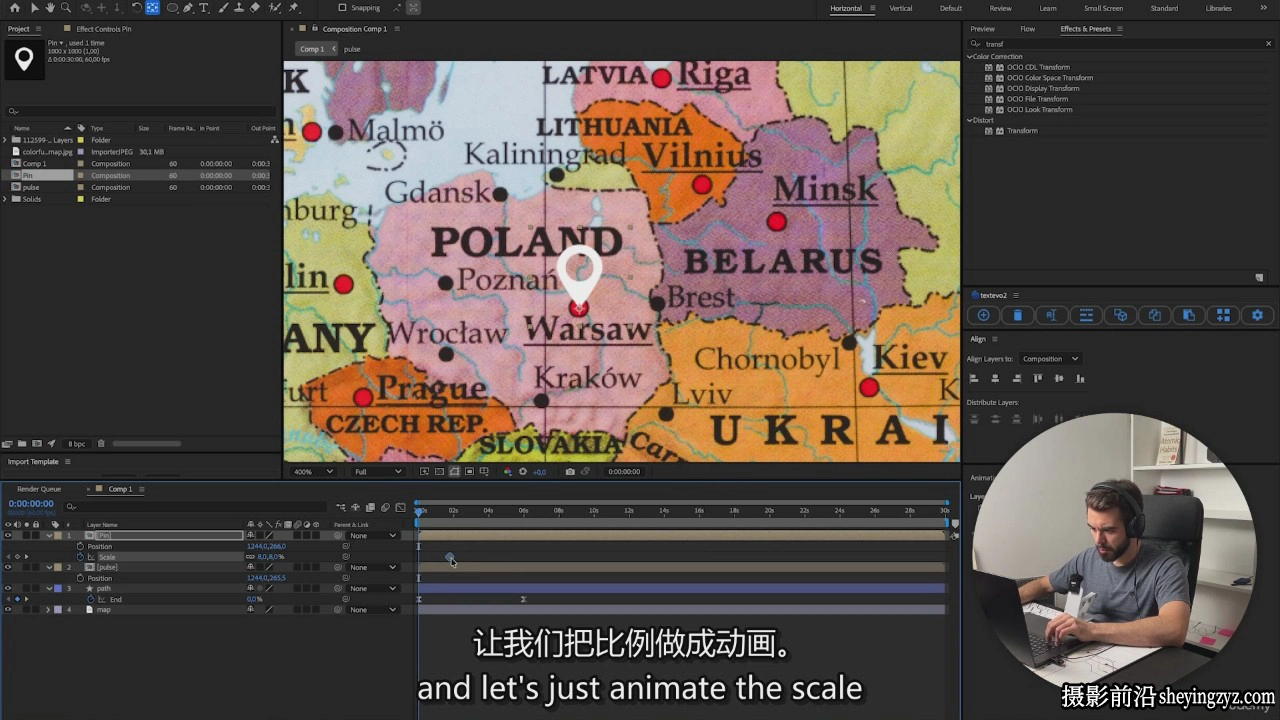Click path layer blue label color swatch
The image size is (1280, 720).
(58, 588)
